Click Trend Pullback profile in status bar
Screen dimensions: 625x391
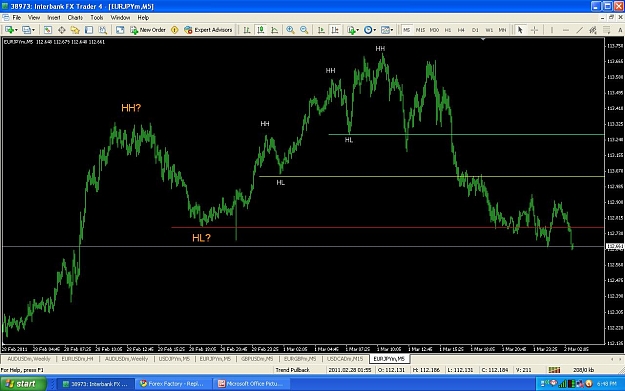click(x=293, y=370)
